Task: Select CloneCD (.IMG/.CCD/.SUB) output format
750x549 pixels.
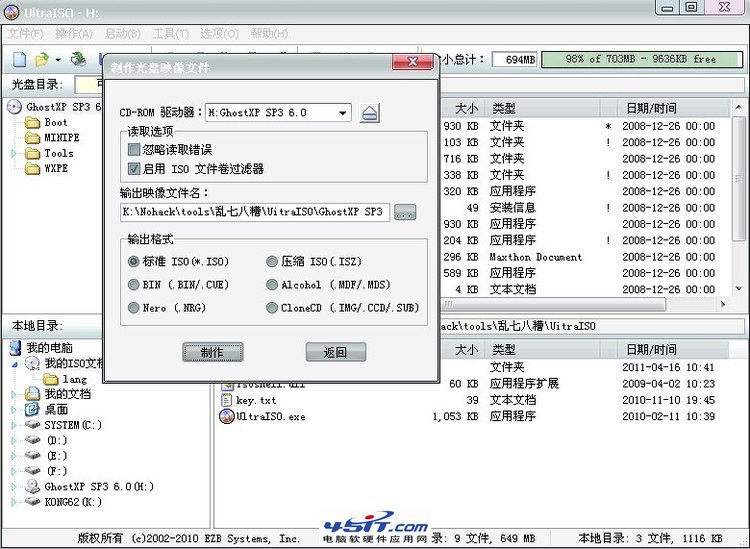Action: (272, 307)
